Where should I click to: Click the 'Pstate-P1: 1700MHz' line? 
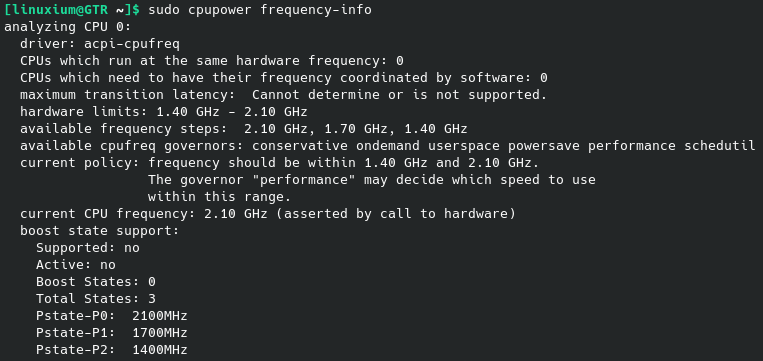[112, 333]
